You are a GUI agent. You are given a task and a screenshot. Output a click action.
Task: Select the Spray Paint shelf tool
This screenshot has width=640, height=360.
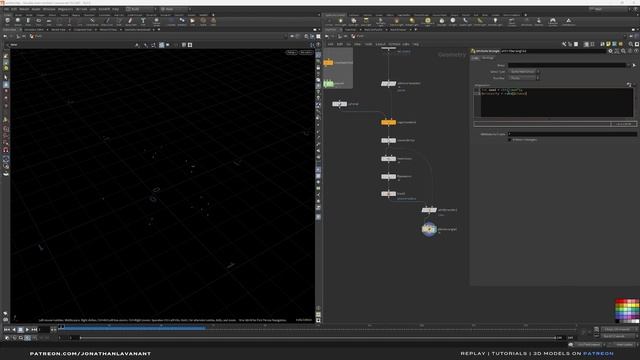pos(130,21)
